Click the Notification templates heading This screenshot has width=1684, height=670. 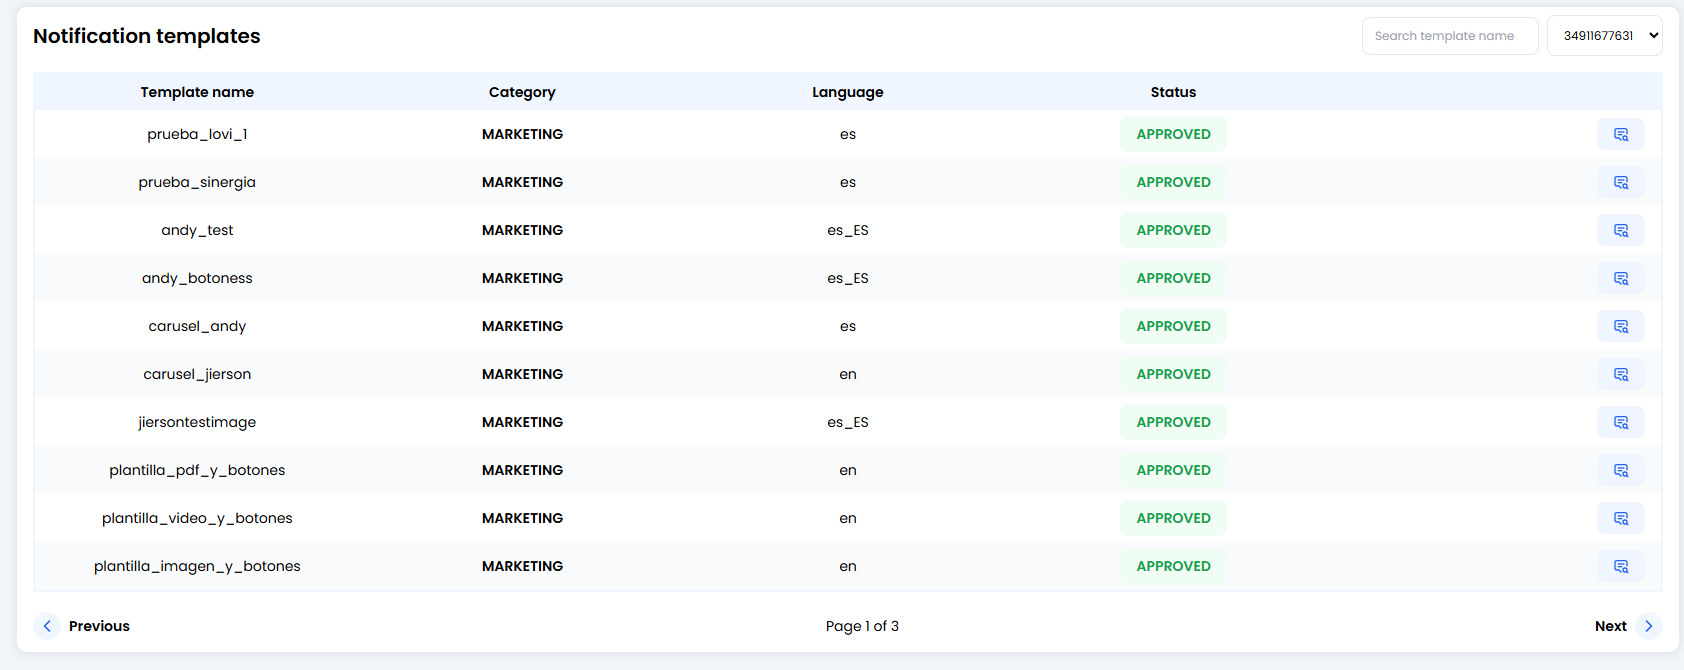tap(147, 36)
